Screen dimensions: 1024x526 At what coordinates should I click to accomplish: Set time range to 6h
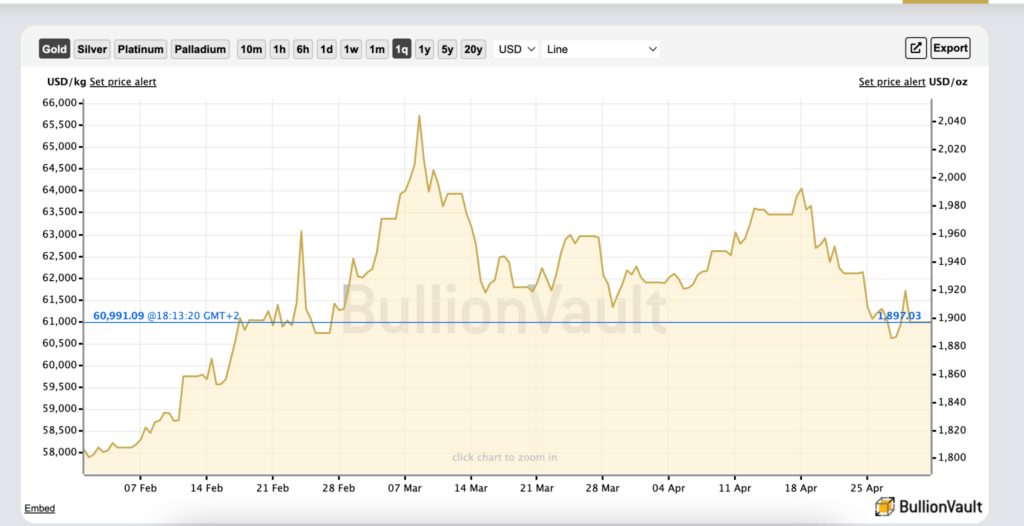tap(303, 49)
